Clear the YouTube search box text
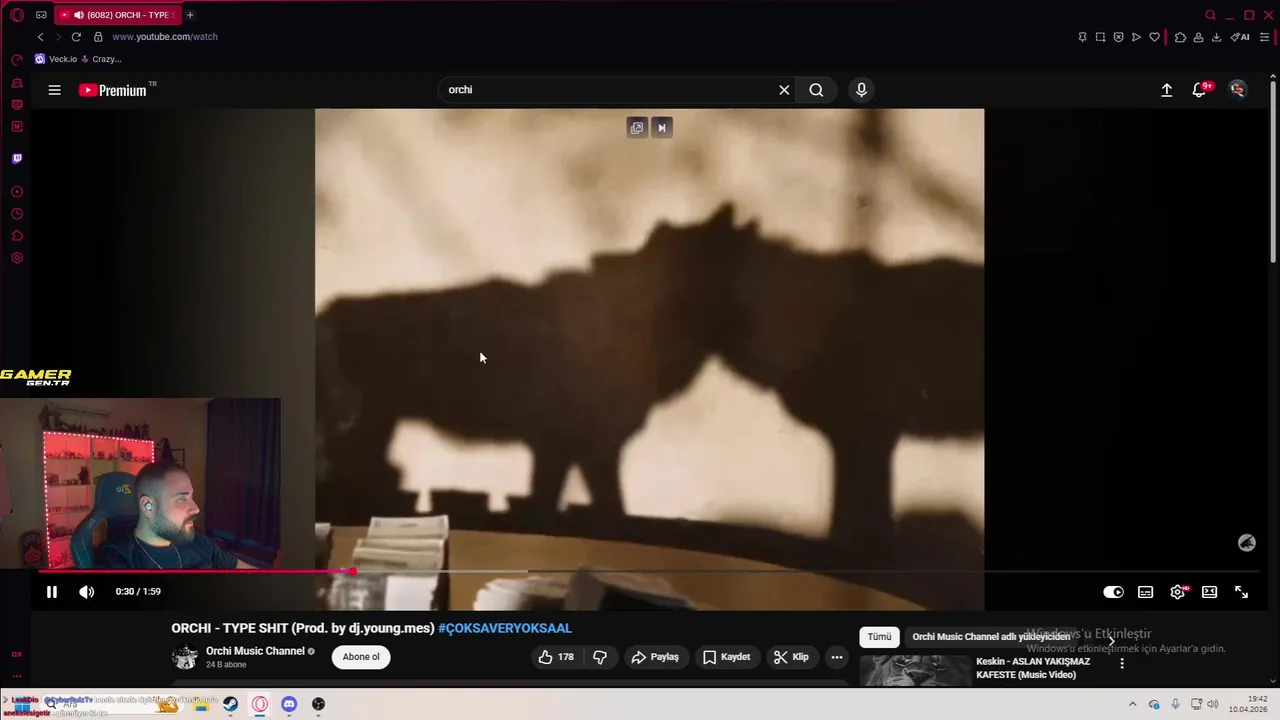The height and width of the screenshot is (720, 1280). pyautogui.click(x=784, y=90)
